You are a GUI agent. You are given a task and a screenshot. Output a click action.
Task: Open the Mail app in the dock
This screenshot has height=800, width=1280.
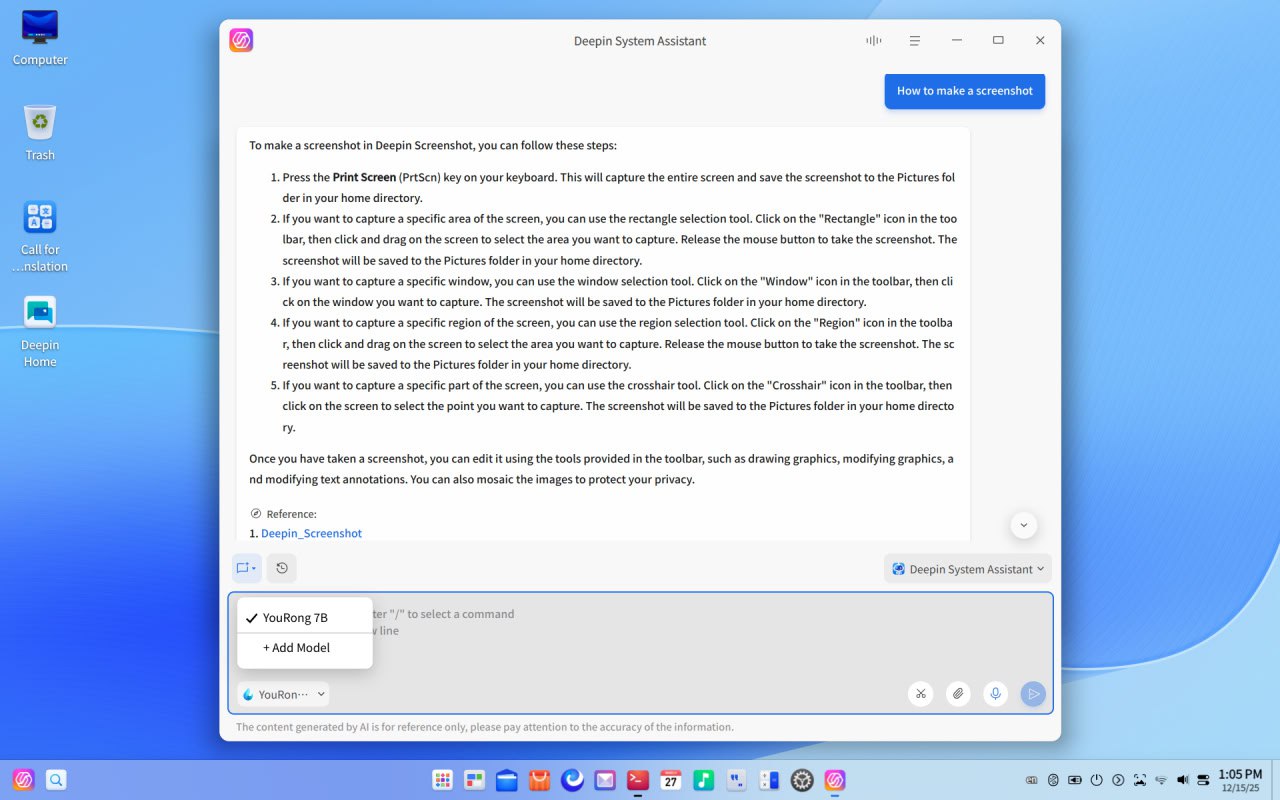click(605, 780)
